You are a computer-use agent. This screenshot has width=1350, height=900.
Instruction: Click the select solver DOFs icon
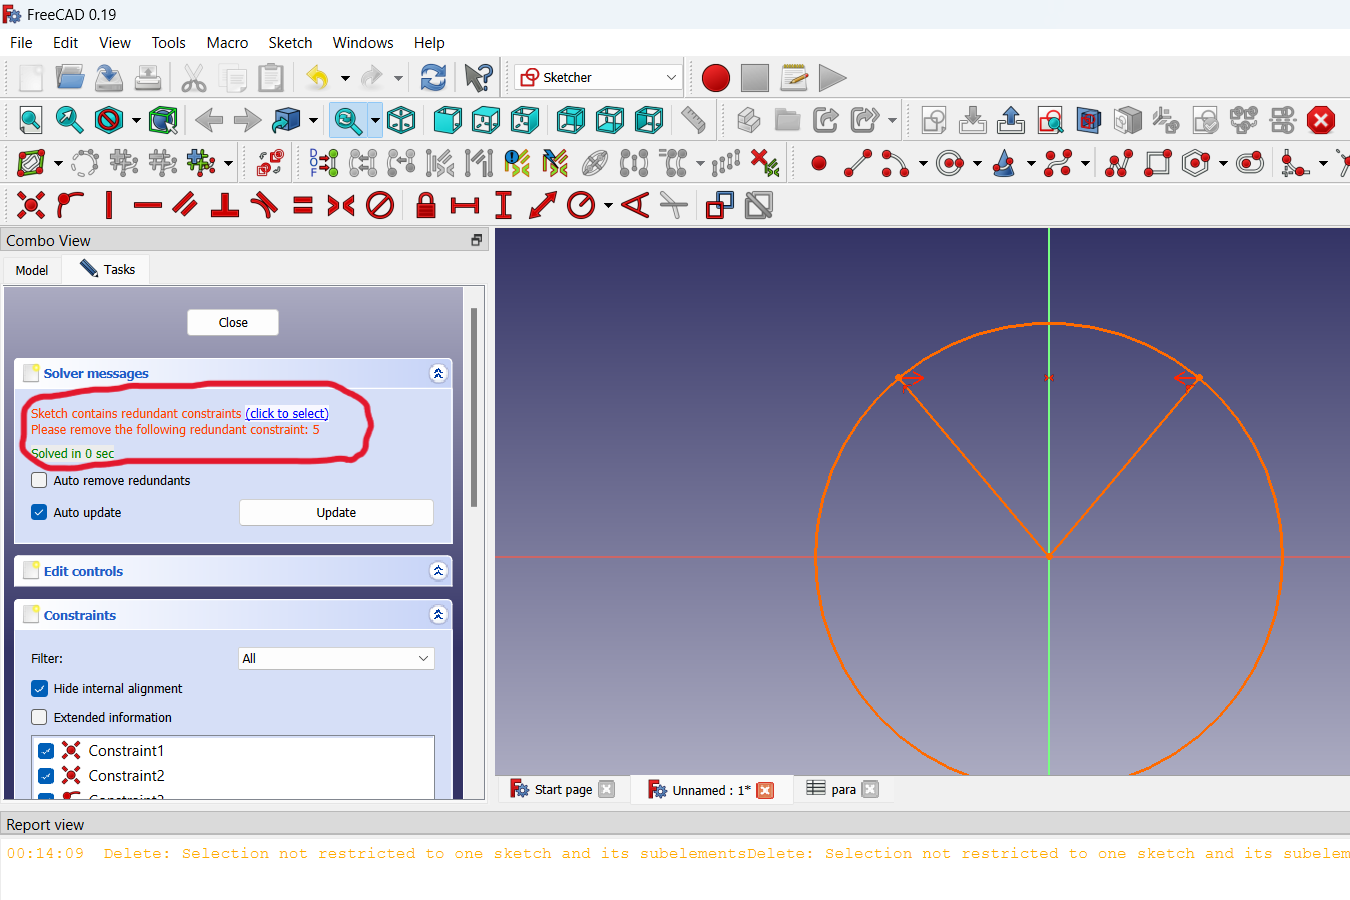point(323,163)
